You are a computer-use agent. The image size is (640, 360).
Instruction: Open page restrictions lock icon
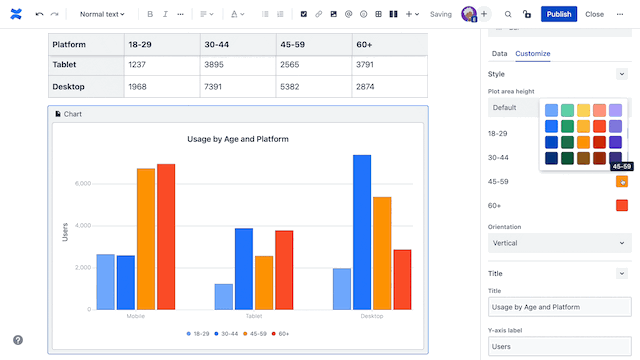pos(527,14)
